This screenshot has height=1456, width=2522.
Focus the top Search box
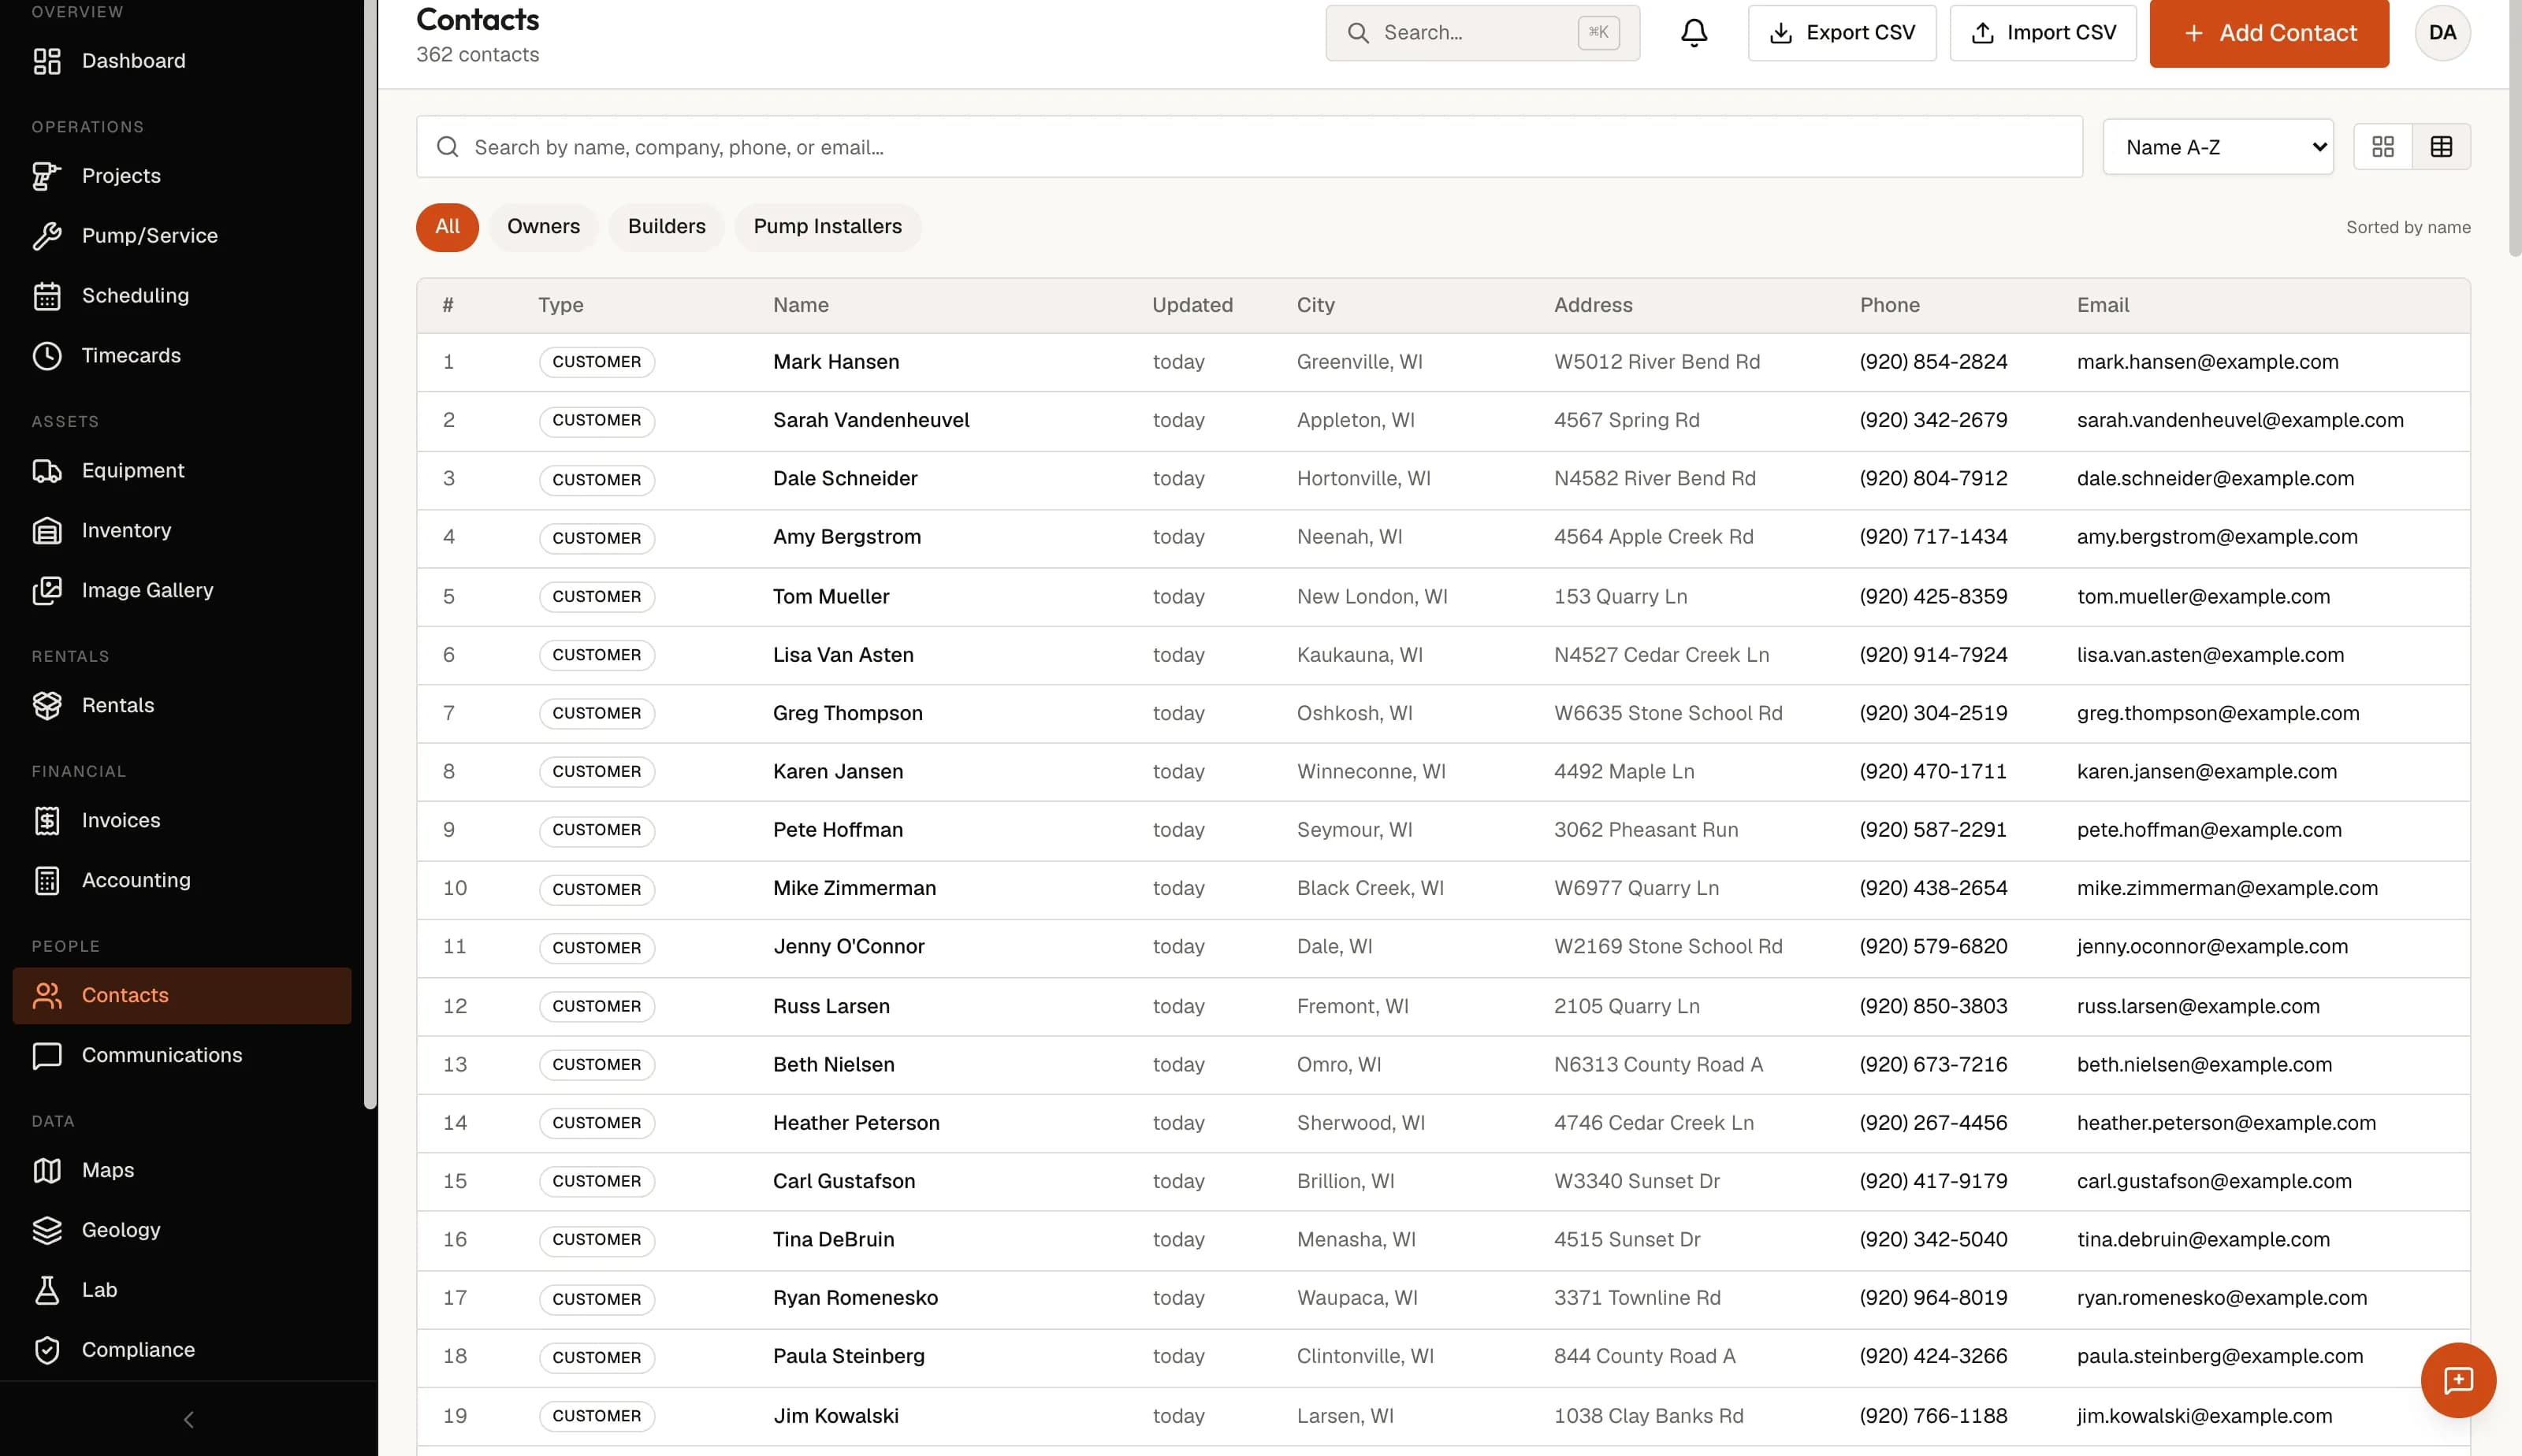(x=1482, y=33)
